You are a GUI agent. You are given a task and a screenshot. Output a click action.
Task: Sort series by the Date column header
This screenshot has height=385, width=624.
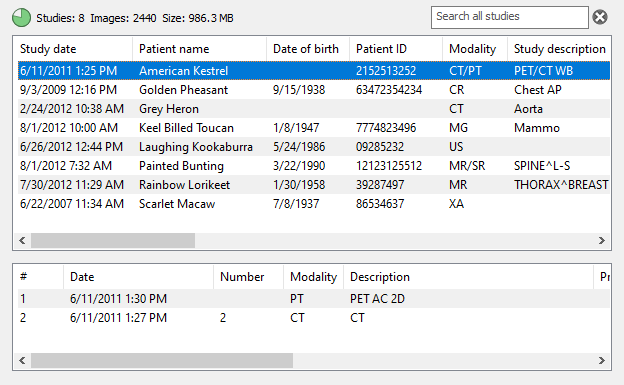tap(138, 277)
